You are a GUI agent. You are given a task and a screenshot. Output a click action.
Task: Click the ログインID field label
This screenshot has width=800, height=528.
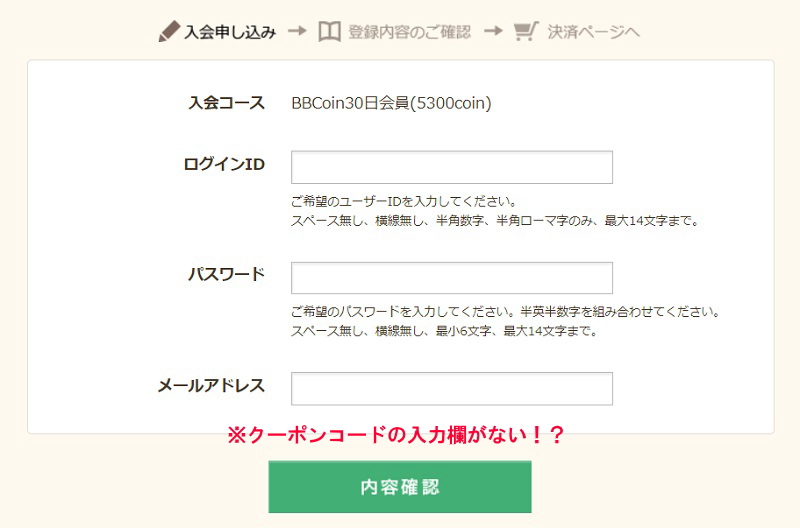click(224, 164)
